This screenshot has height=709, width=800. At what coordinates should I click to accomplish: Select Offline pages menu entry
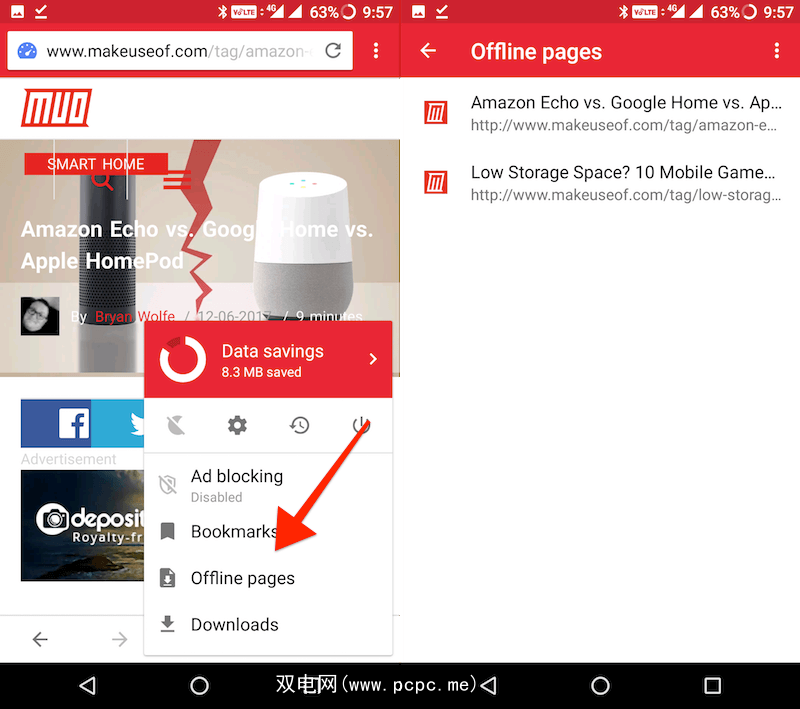pyautogui.click(x=268, y=578)
